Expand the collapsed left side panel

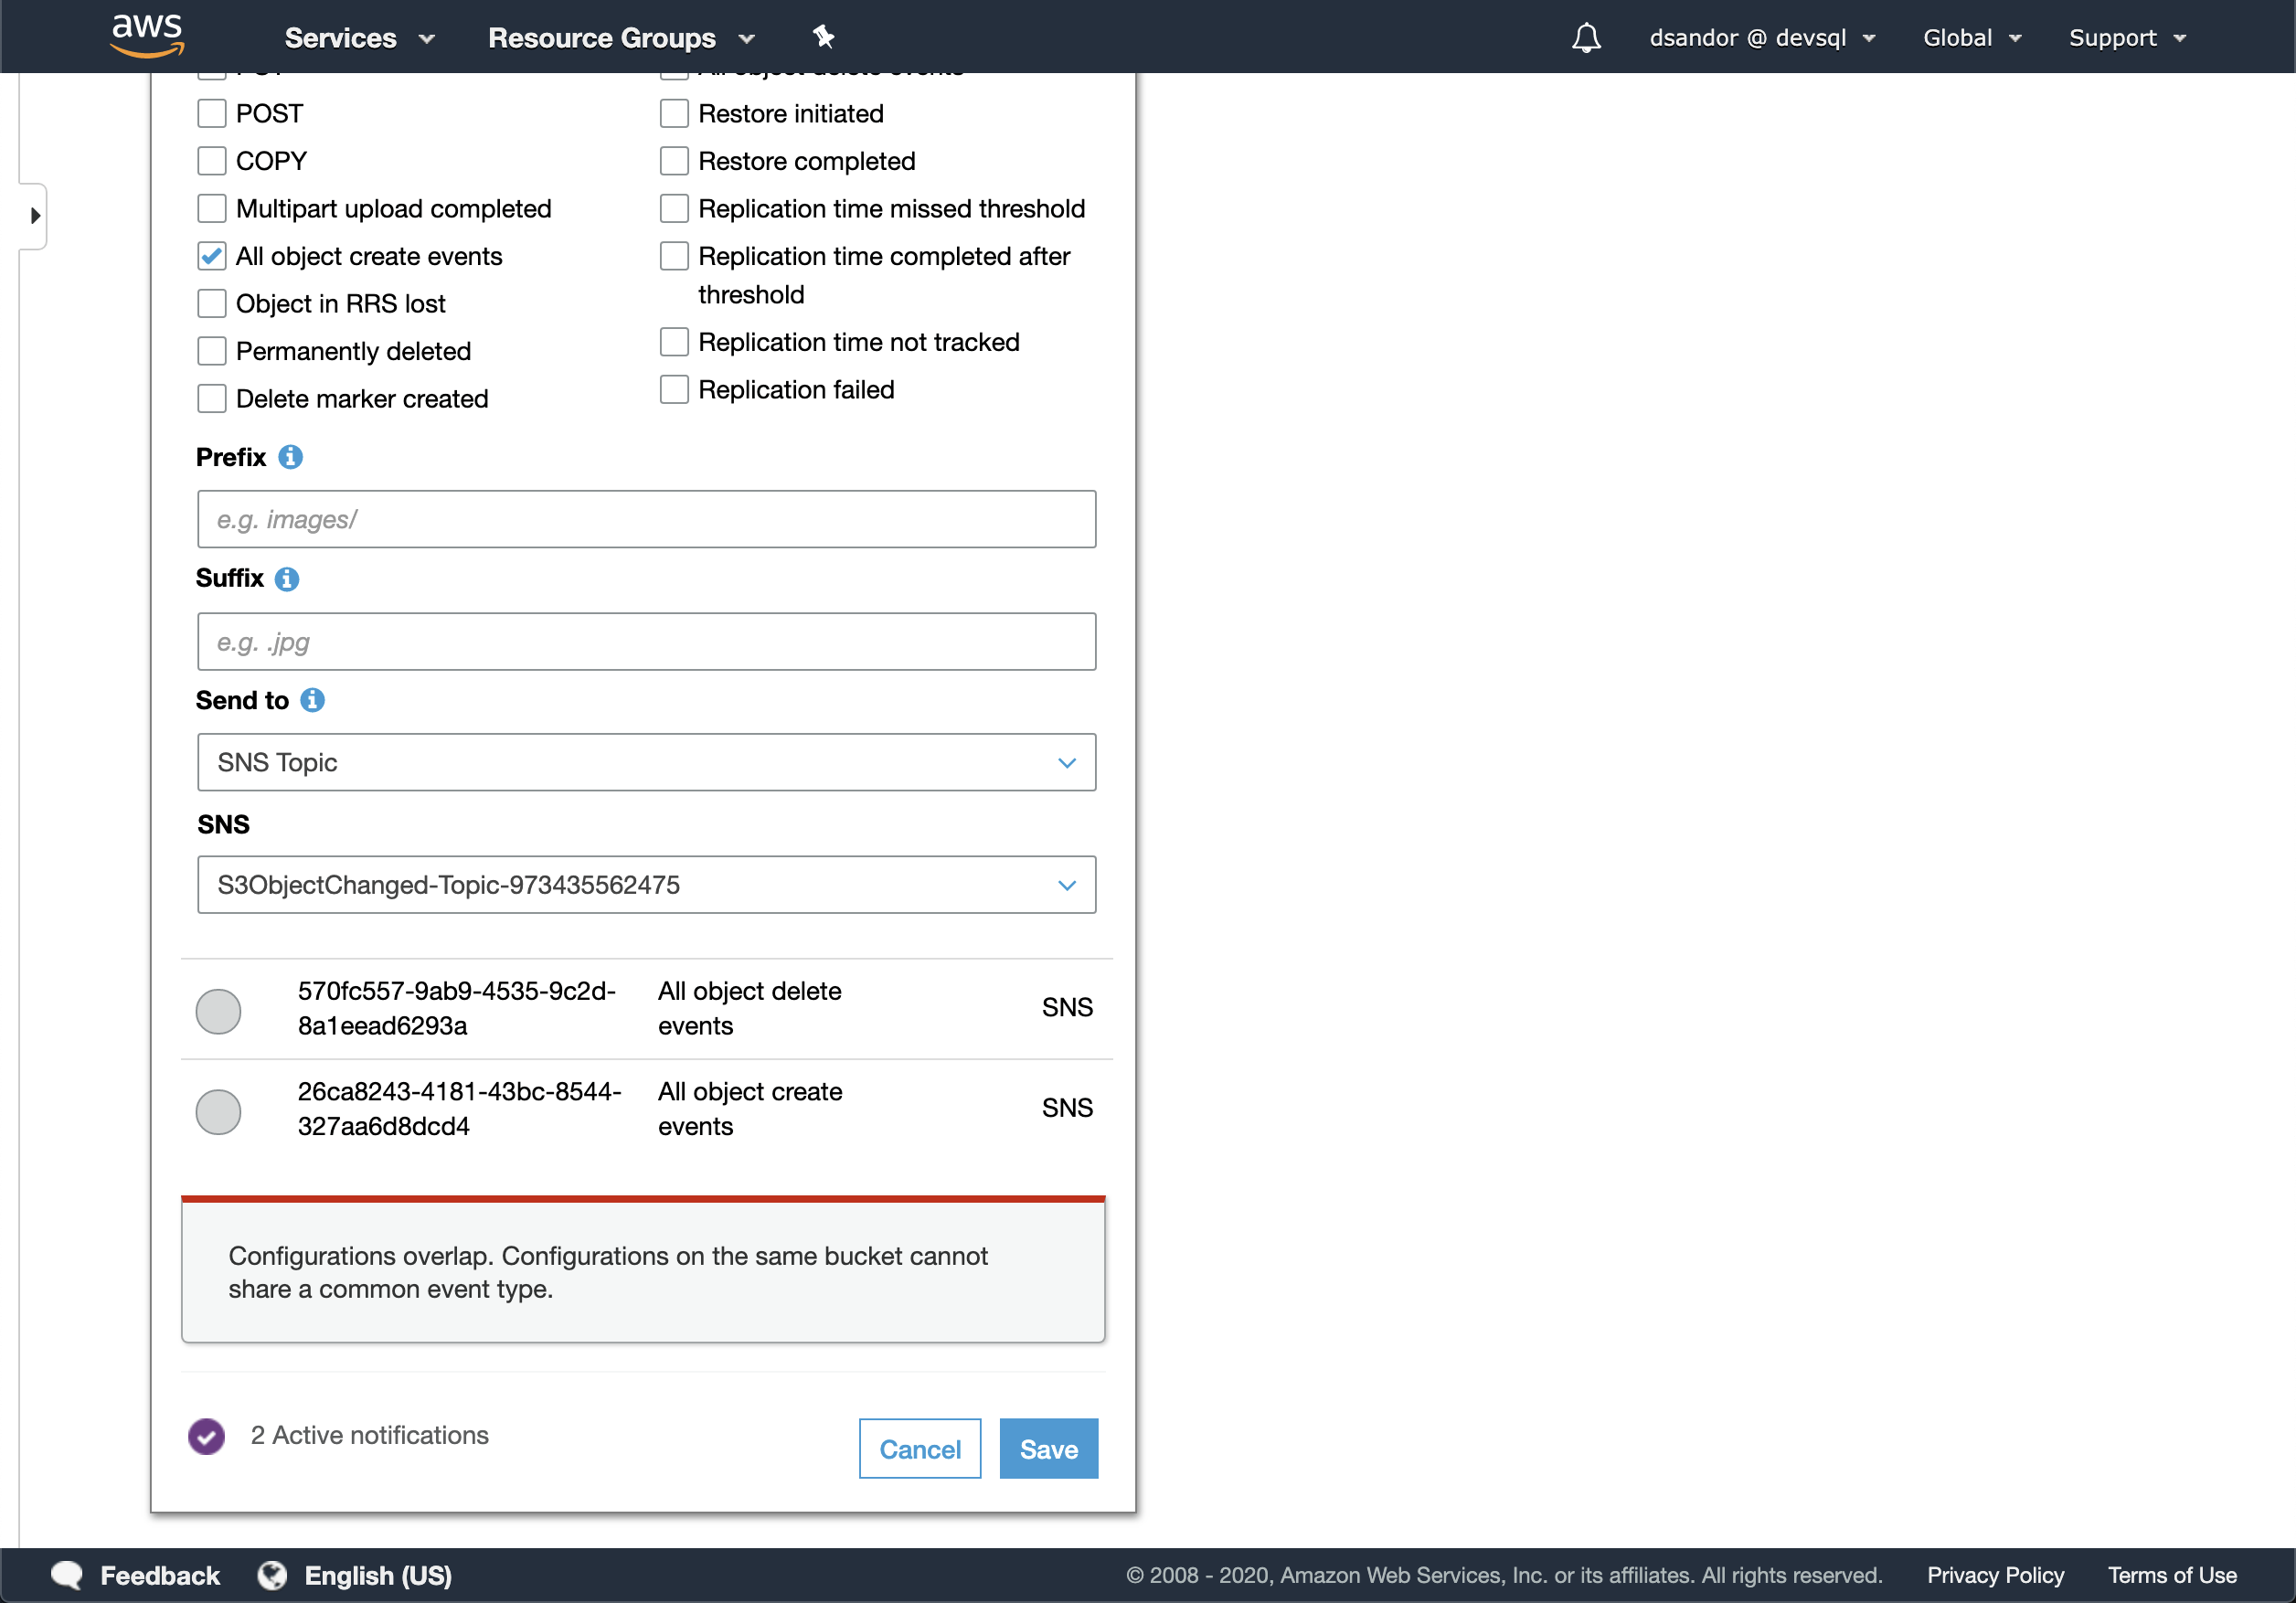pyautogui.click(x=35, y=216)
